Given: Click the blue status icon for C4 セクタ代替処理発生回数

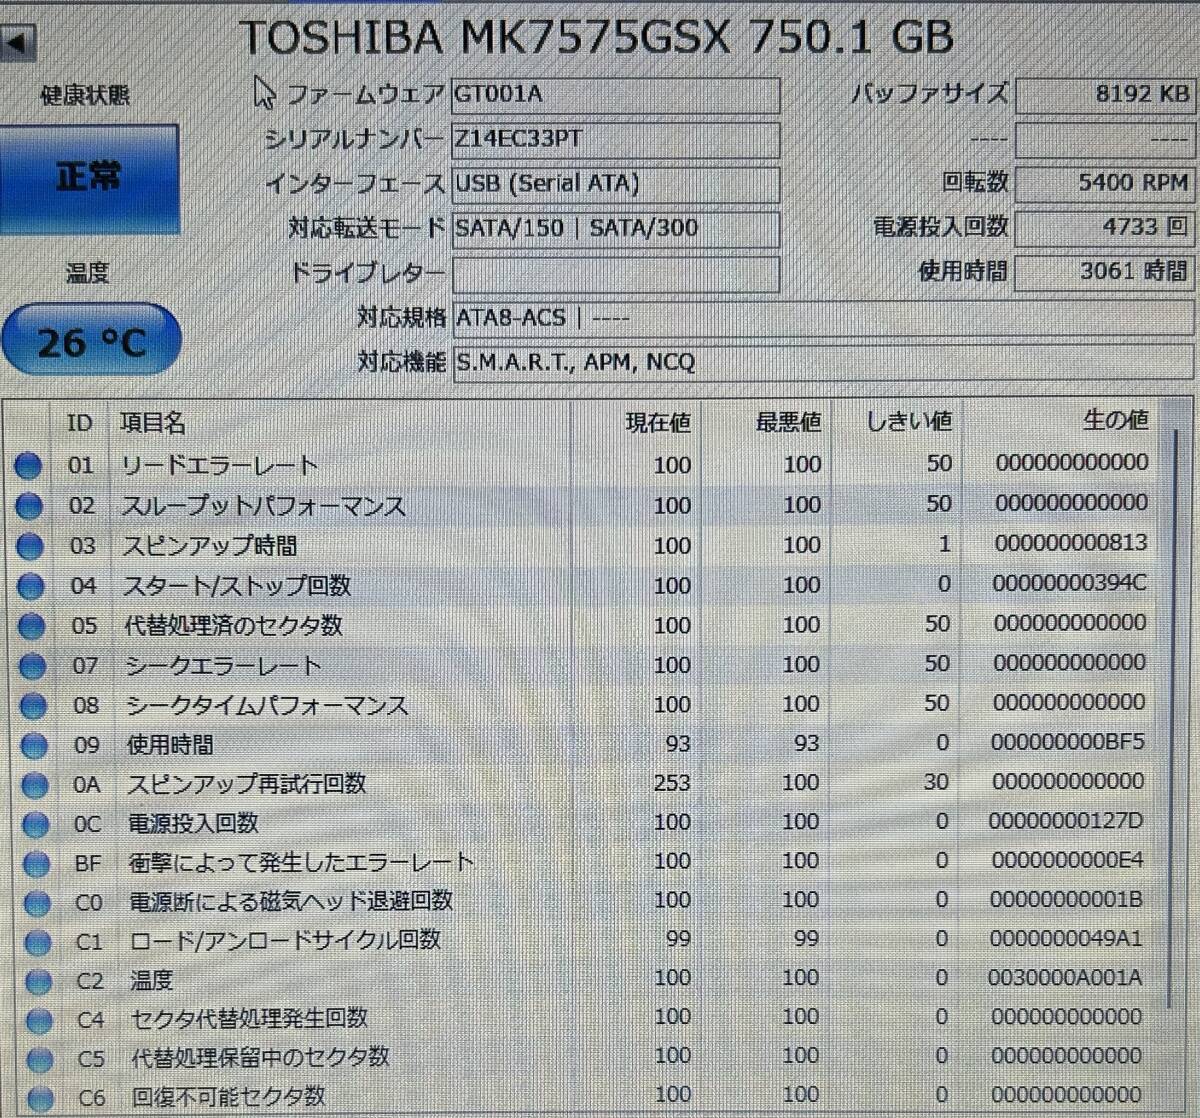Looking at the screenshot, I should tap(39, 1020).
